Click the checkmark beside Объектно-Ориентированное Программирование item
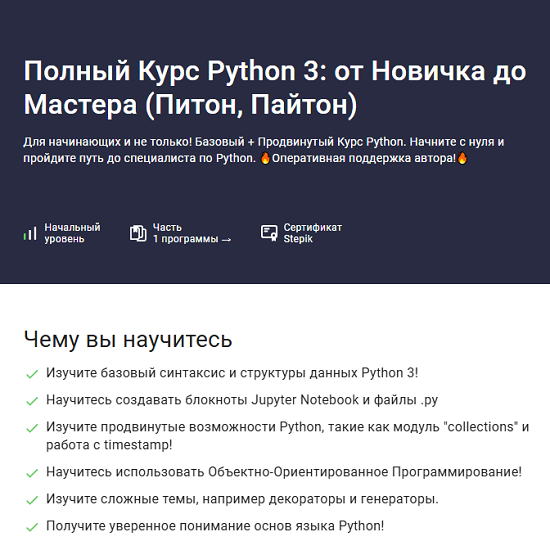This screenshot has height=550, width=550. click(32, 473)
